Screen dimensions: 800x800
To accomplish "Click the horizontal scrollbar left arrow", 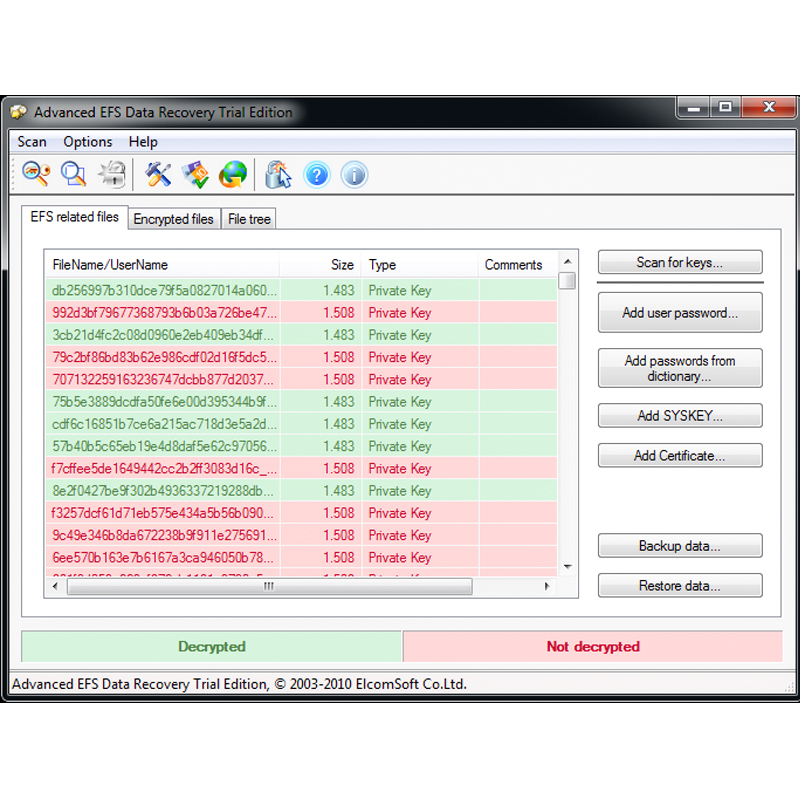I will (x=55, y=586).
